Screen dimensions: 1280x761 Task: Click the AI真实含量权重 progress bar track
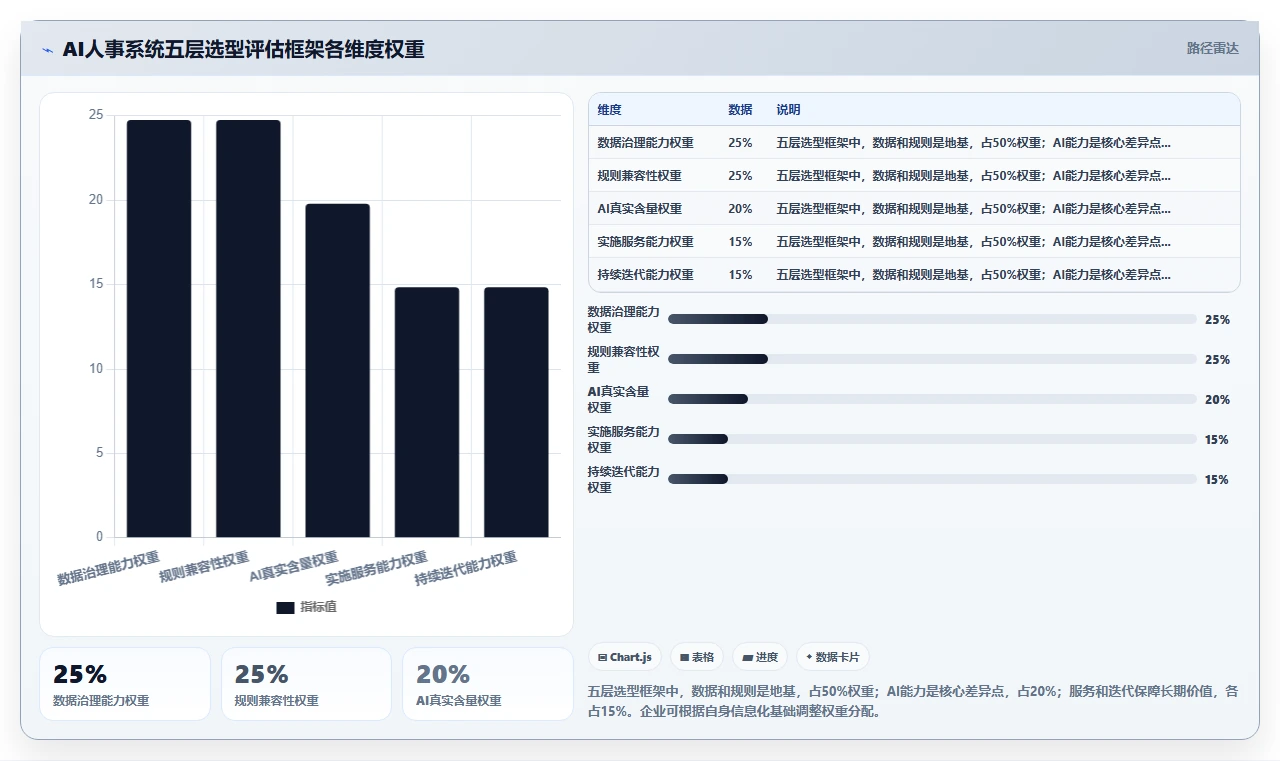click(932, 399)
